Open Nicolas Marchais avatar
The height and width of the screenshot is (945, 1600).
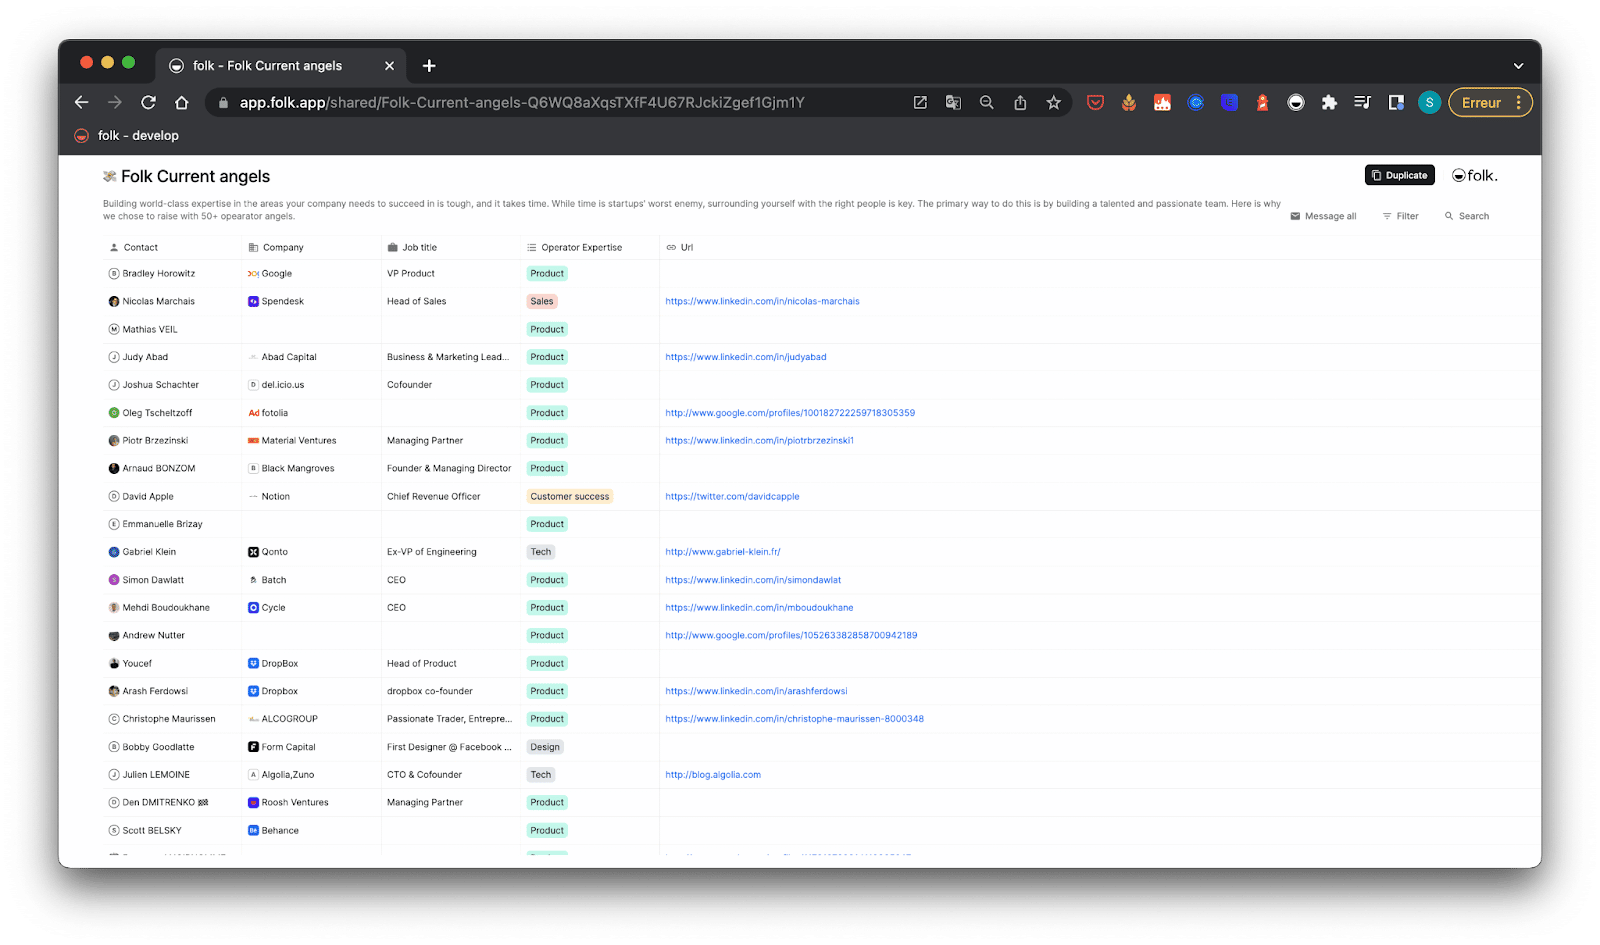[114, 301]
